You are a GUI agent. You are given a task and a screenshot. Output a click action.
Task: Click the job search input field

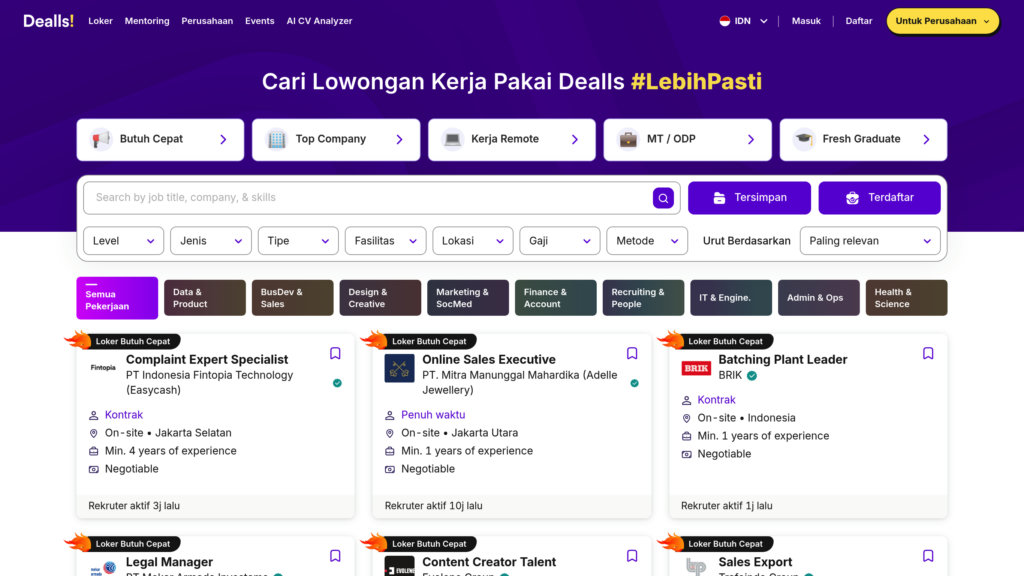pyautogui.click(x=370, y=198)
